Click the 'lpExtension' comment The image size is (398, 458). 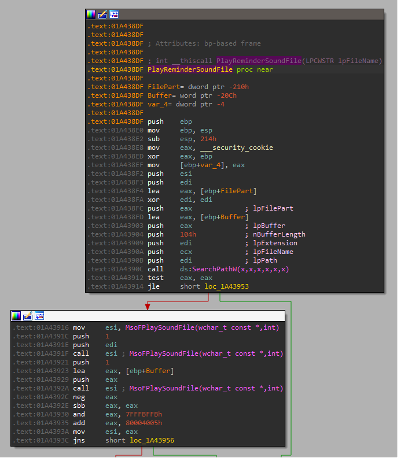click(x=275, y=243)
